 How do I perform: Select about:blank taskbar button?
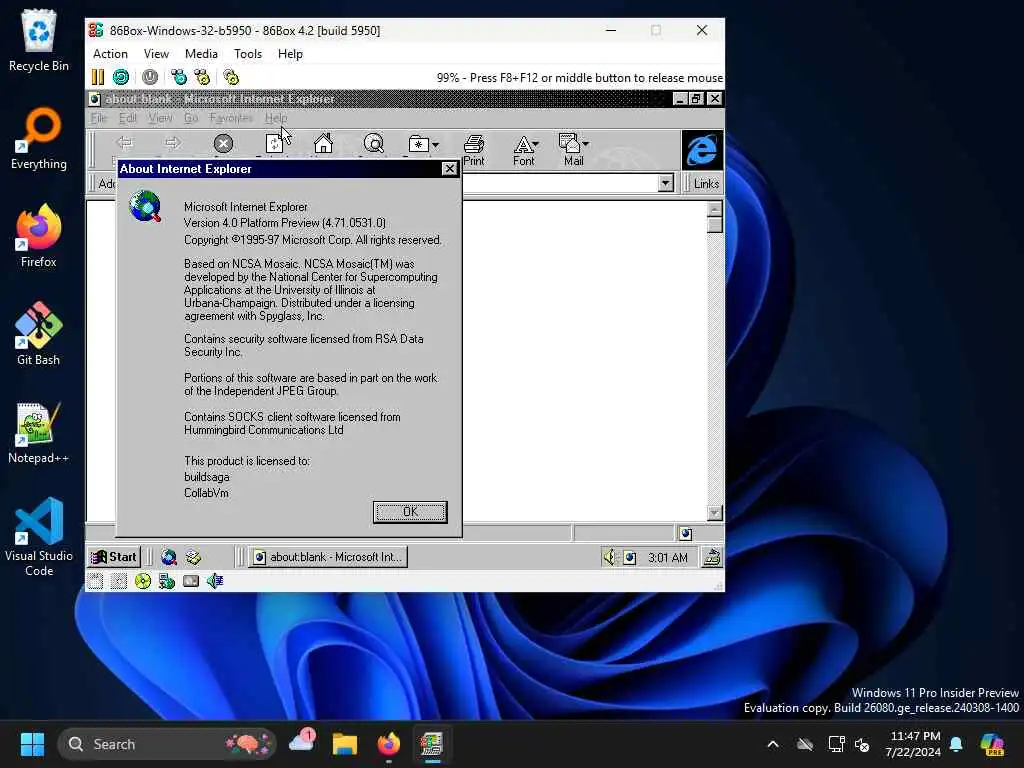[x=329, y=557]
